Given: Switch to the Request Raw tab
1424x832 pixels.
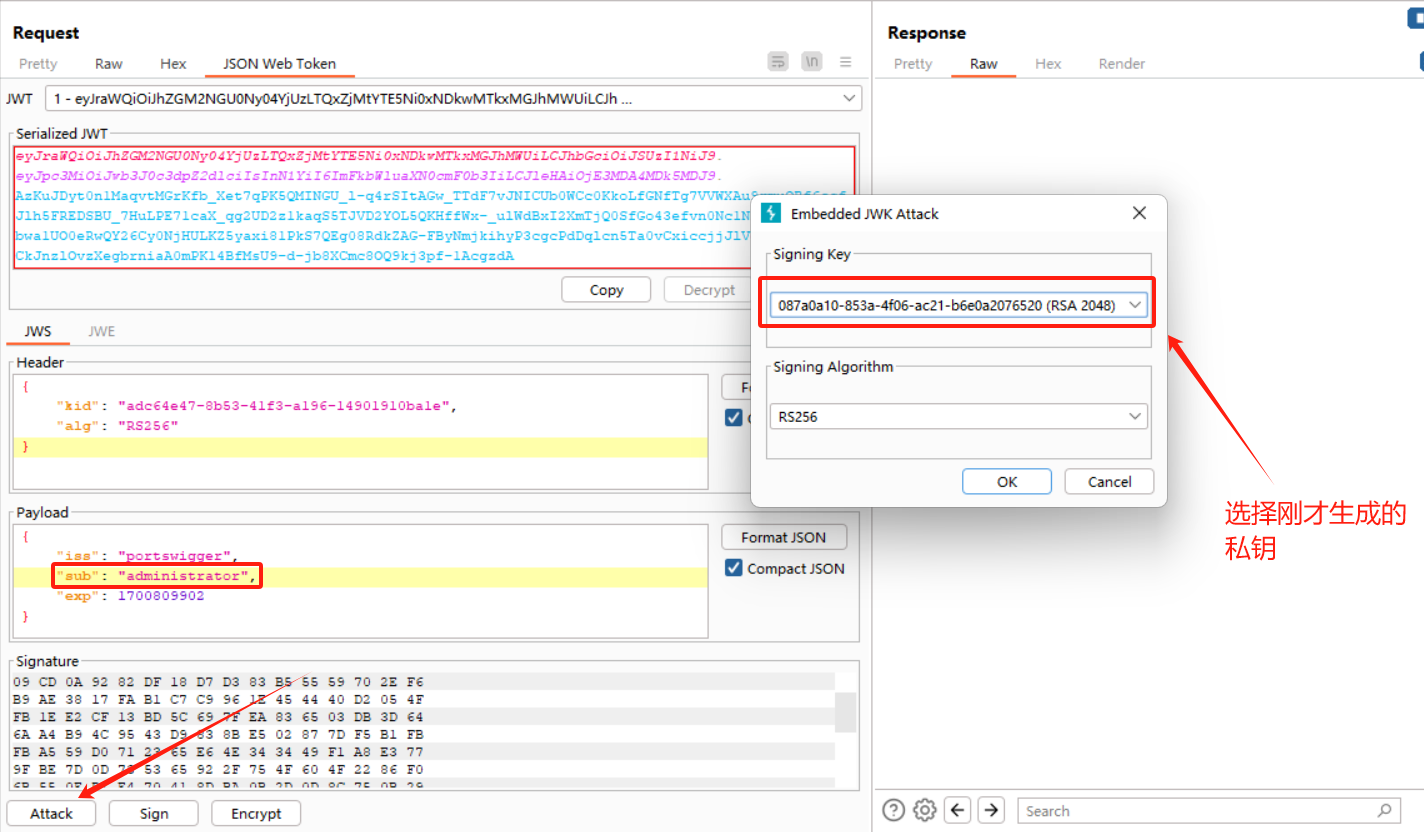Looking at the screenshot, I should click(x=109, y=63).
